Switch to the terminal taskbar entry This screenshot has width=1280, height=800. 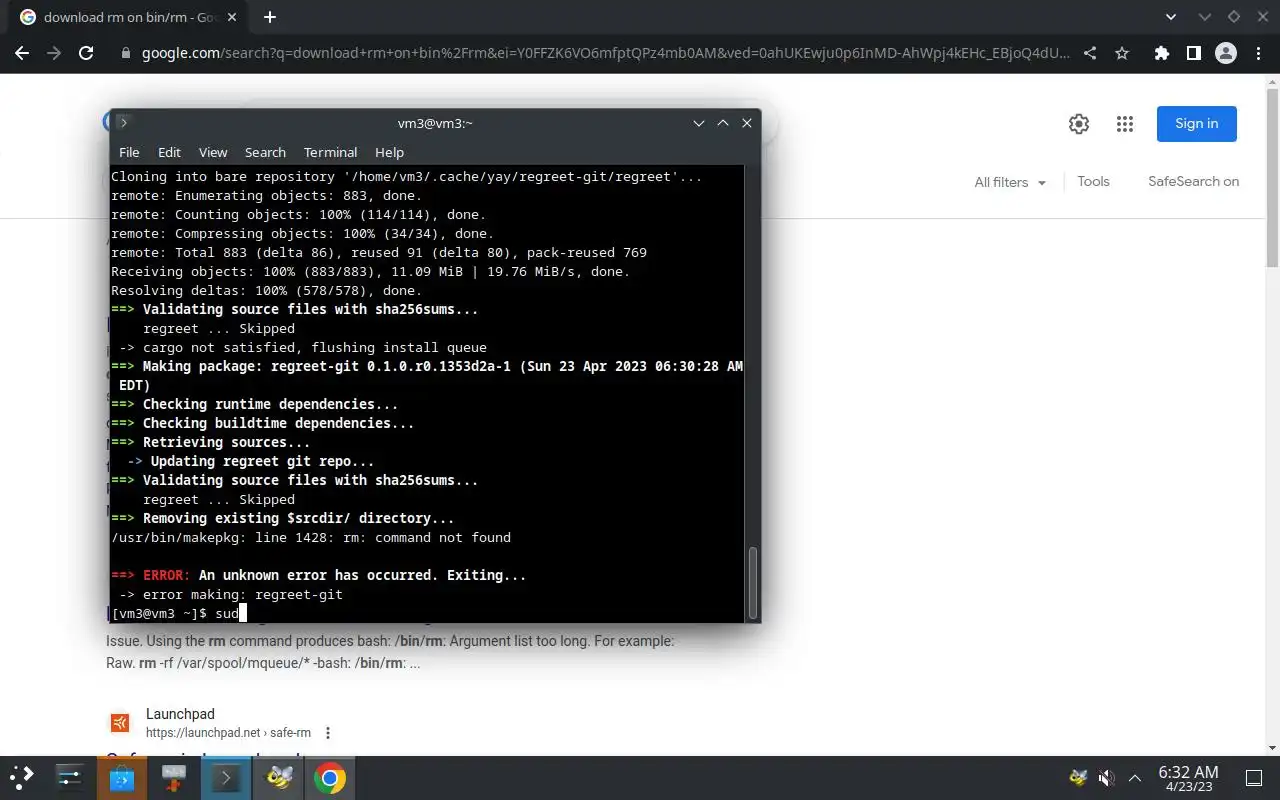coord(225,777)
